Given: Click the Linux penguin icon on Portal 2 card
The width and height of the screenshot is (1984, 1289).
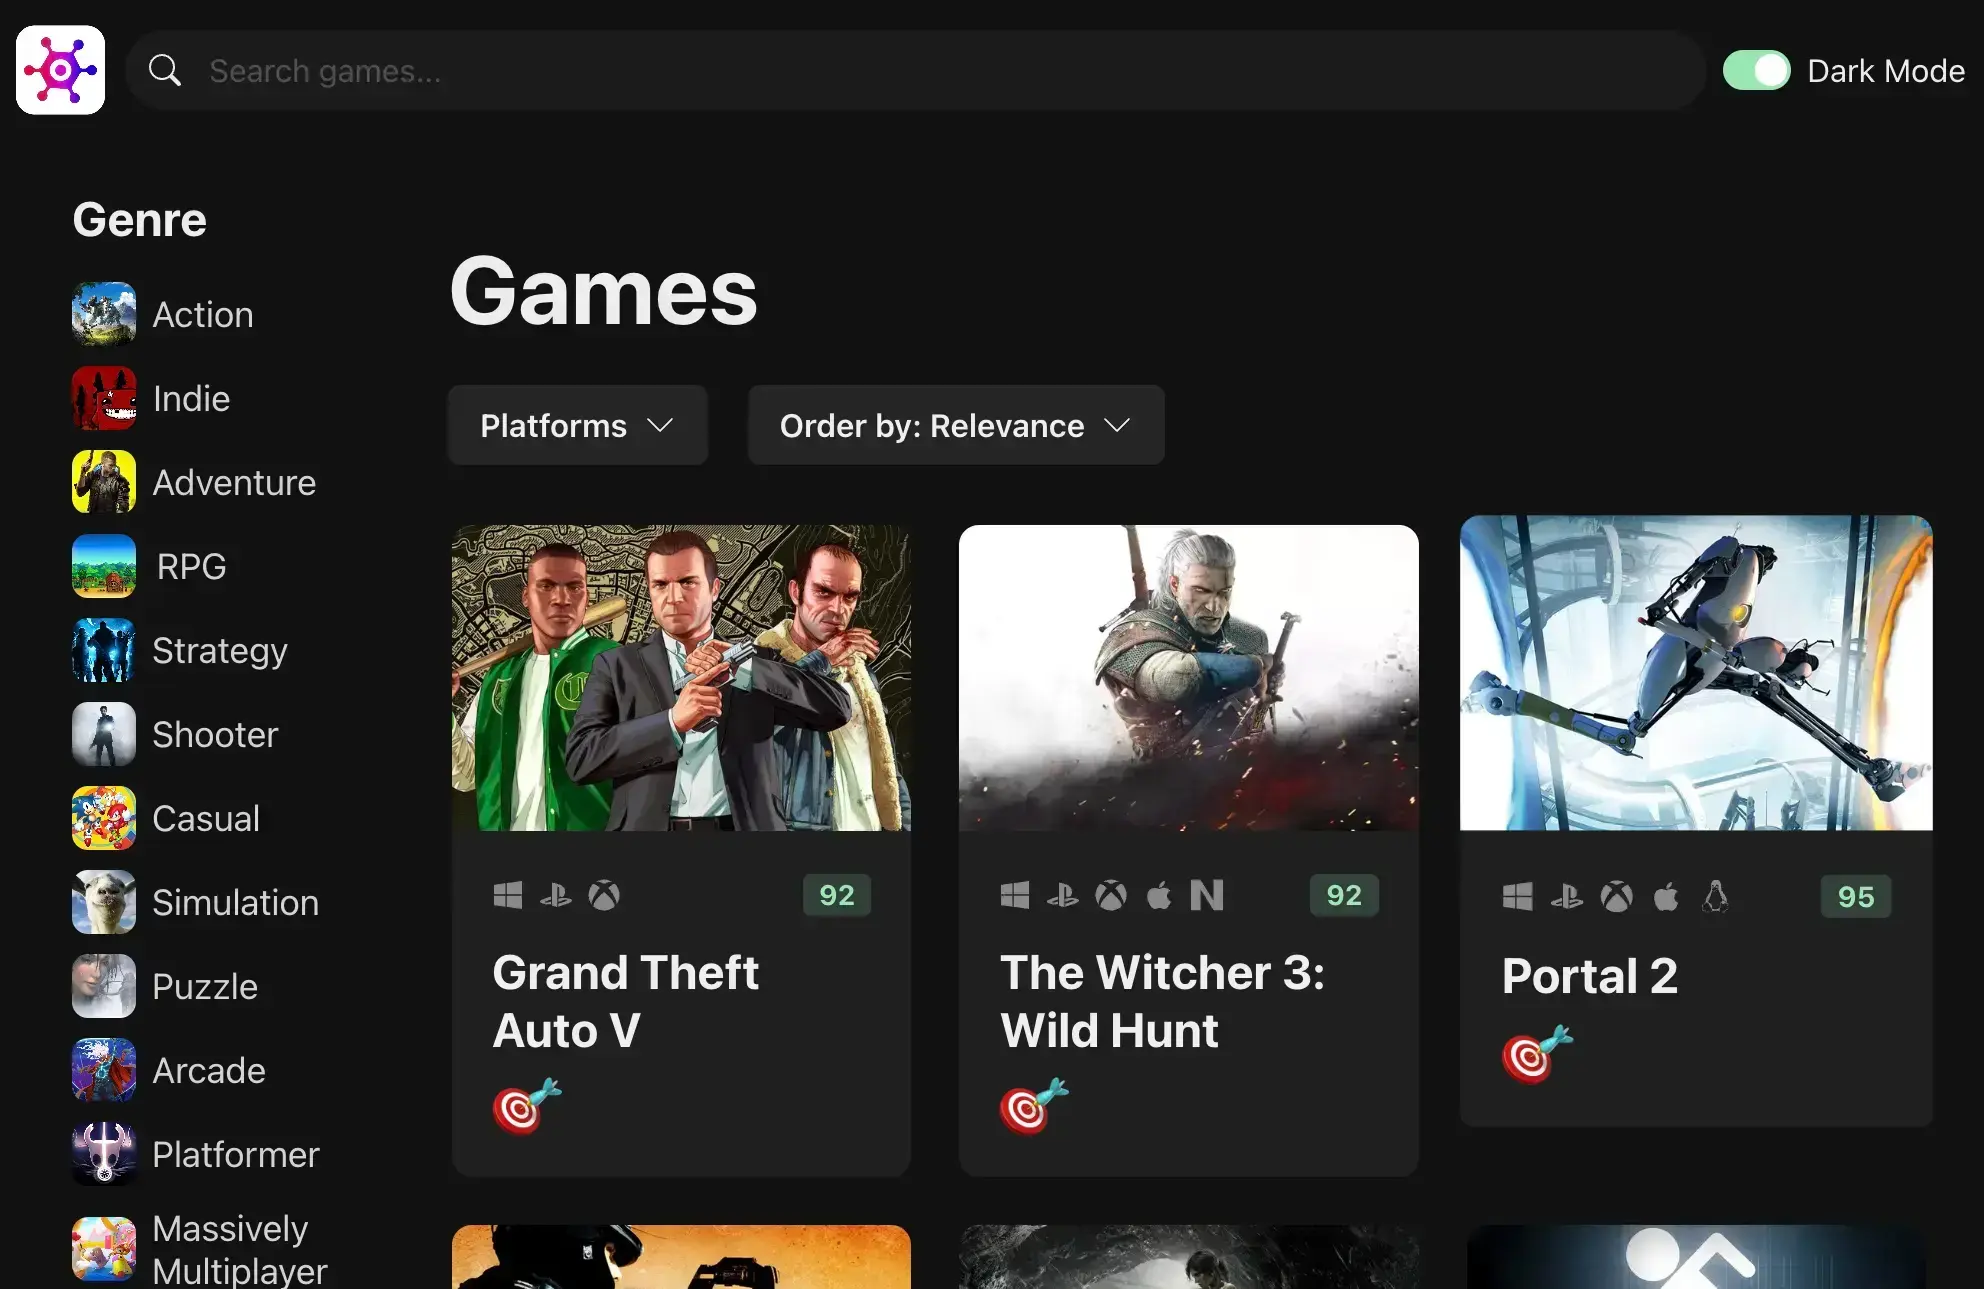Looking at the screenshot, I should pos(1715,897).
